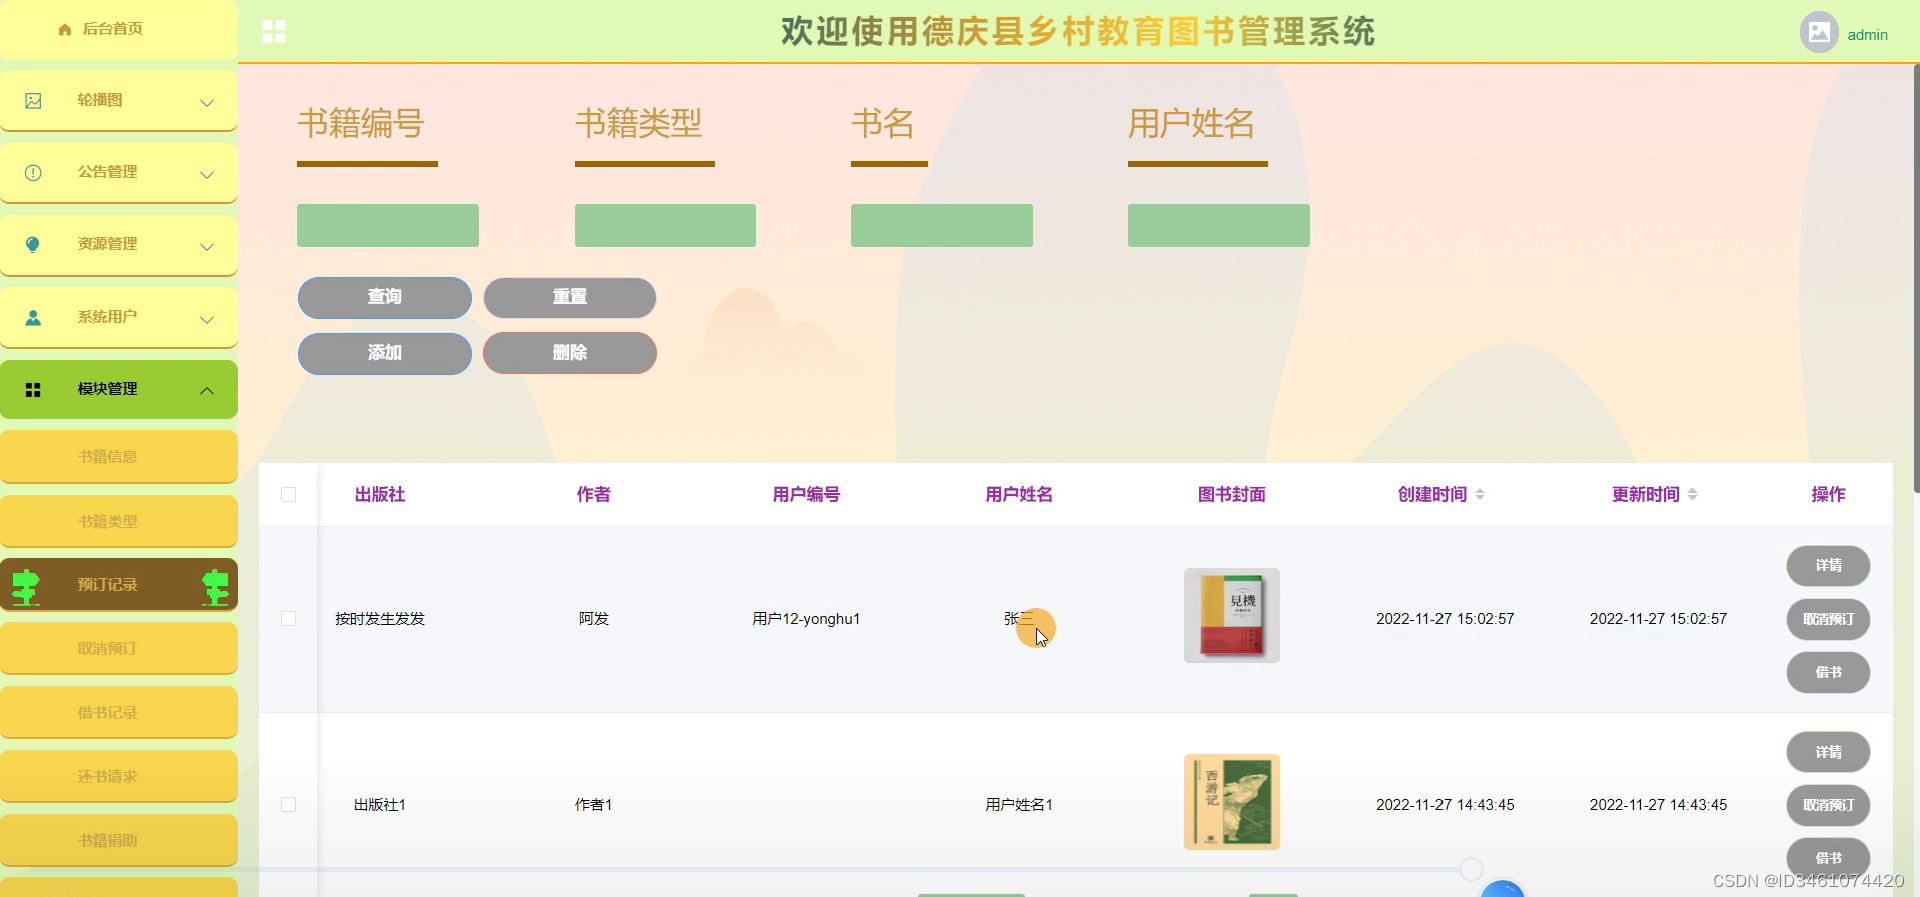
Task: Click the 用户姓名 column header
Action: point(1019,495)
